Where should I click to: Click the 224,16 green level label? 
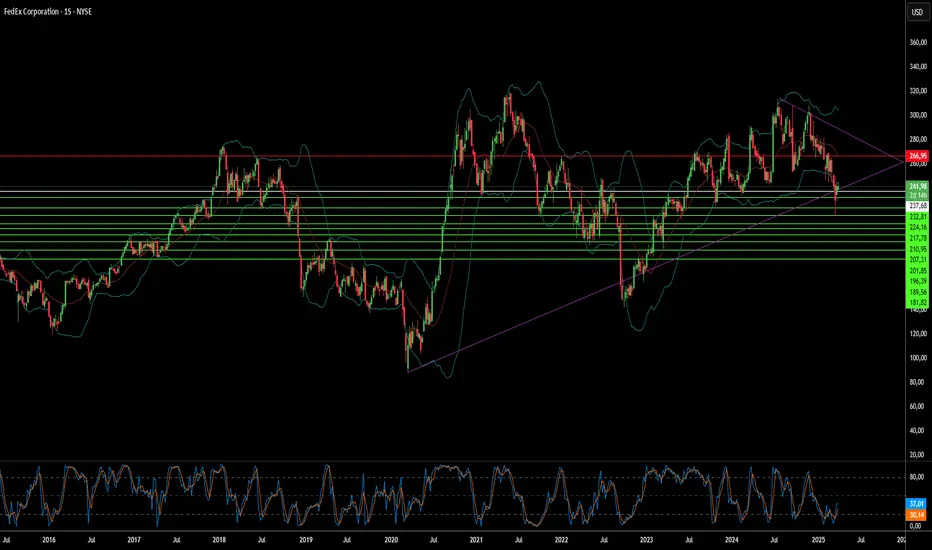coord(918,227)
